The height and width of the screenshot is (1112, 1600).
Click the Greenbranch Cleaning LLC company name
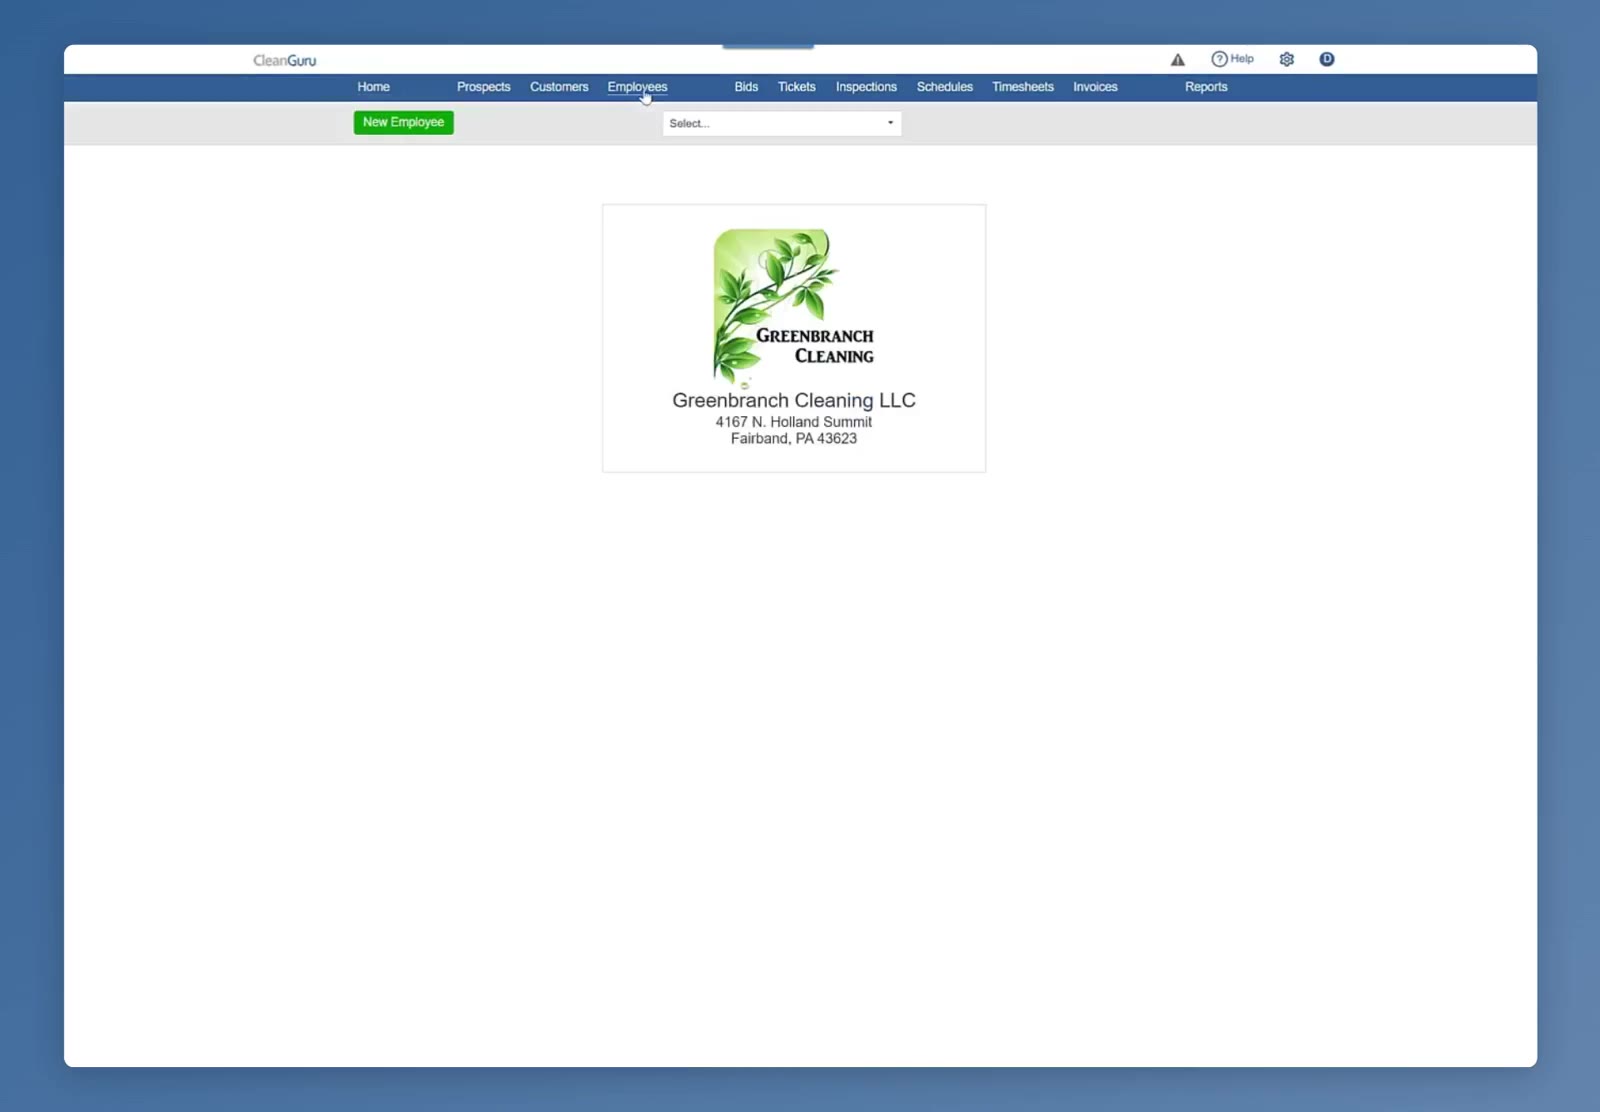click(x=794, y=400)
